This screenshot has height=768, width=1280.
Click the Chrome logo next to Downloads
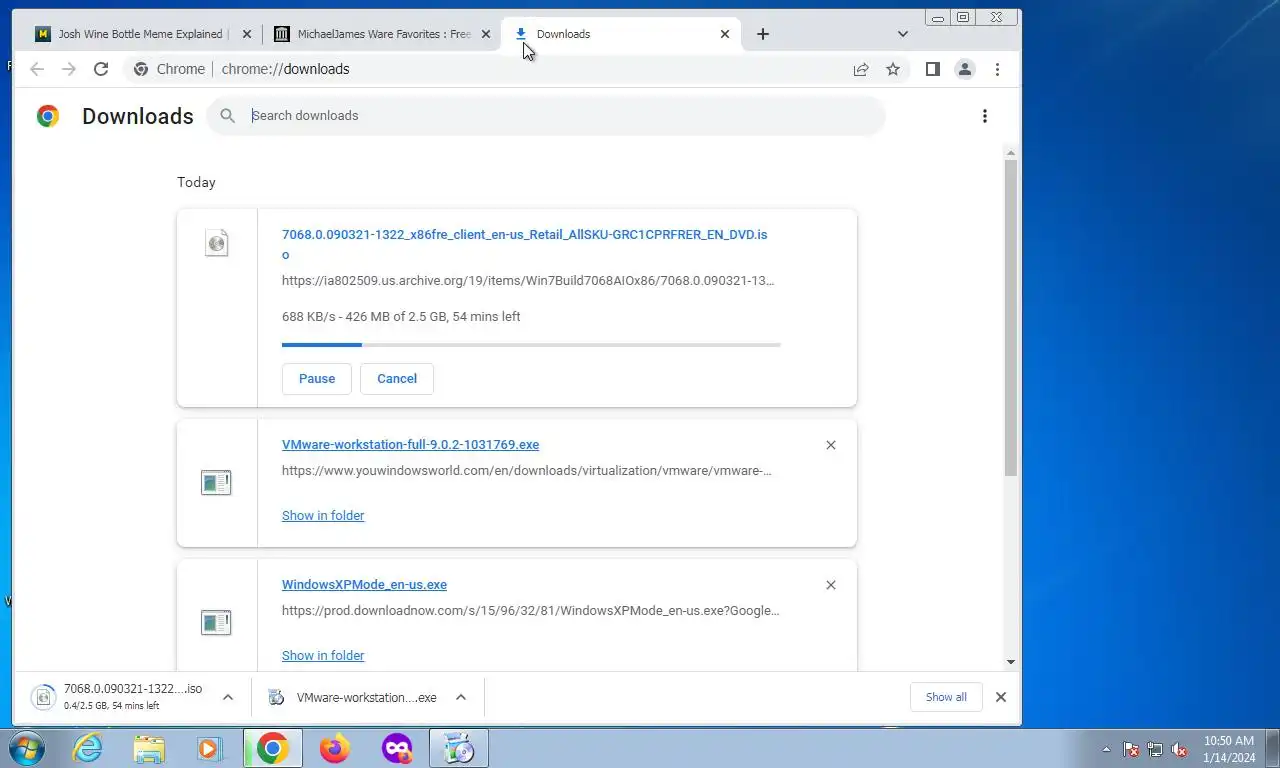[x=47, y=116]
